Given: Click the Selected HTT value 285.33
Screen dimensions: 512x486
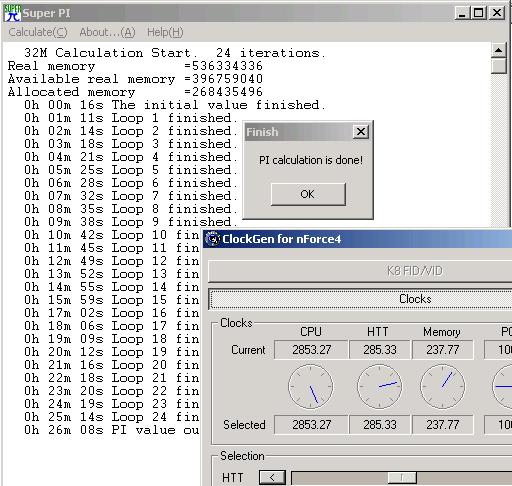Looking at the screenshot, I should (x=380, y=425).
